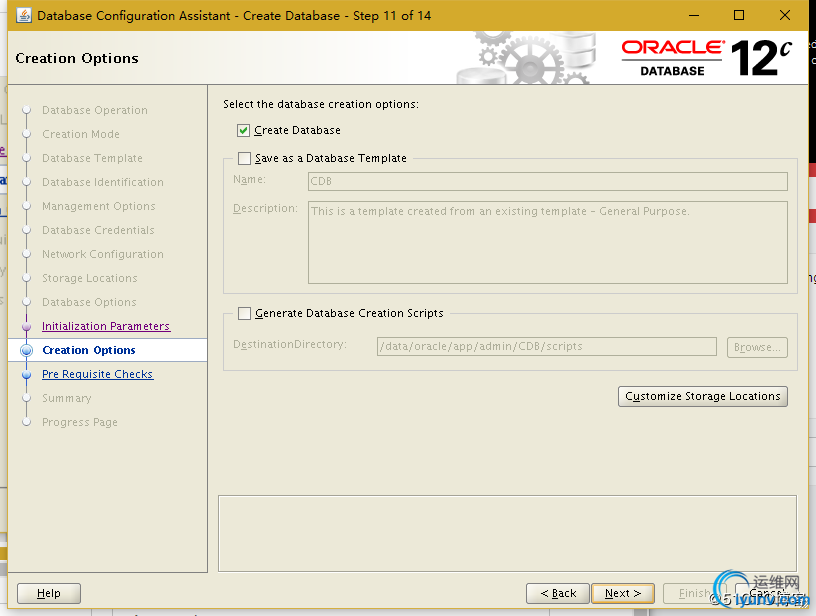Click the template Description text area
The width and height of the screenshot is (816, 616).
point(547,242)
